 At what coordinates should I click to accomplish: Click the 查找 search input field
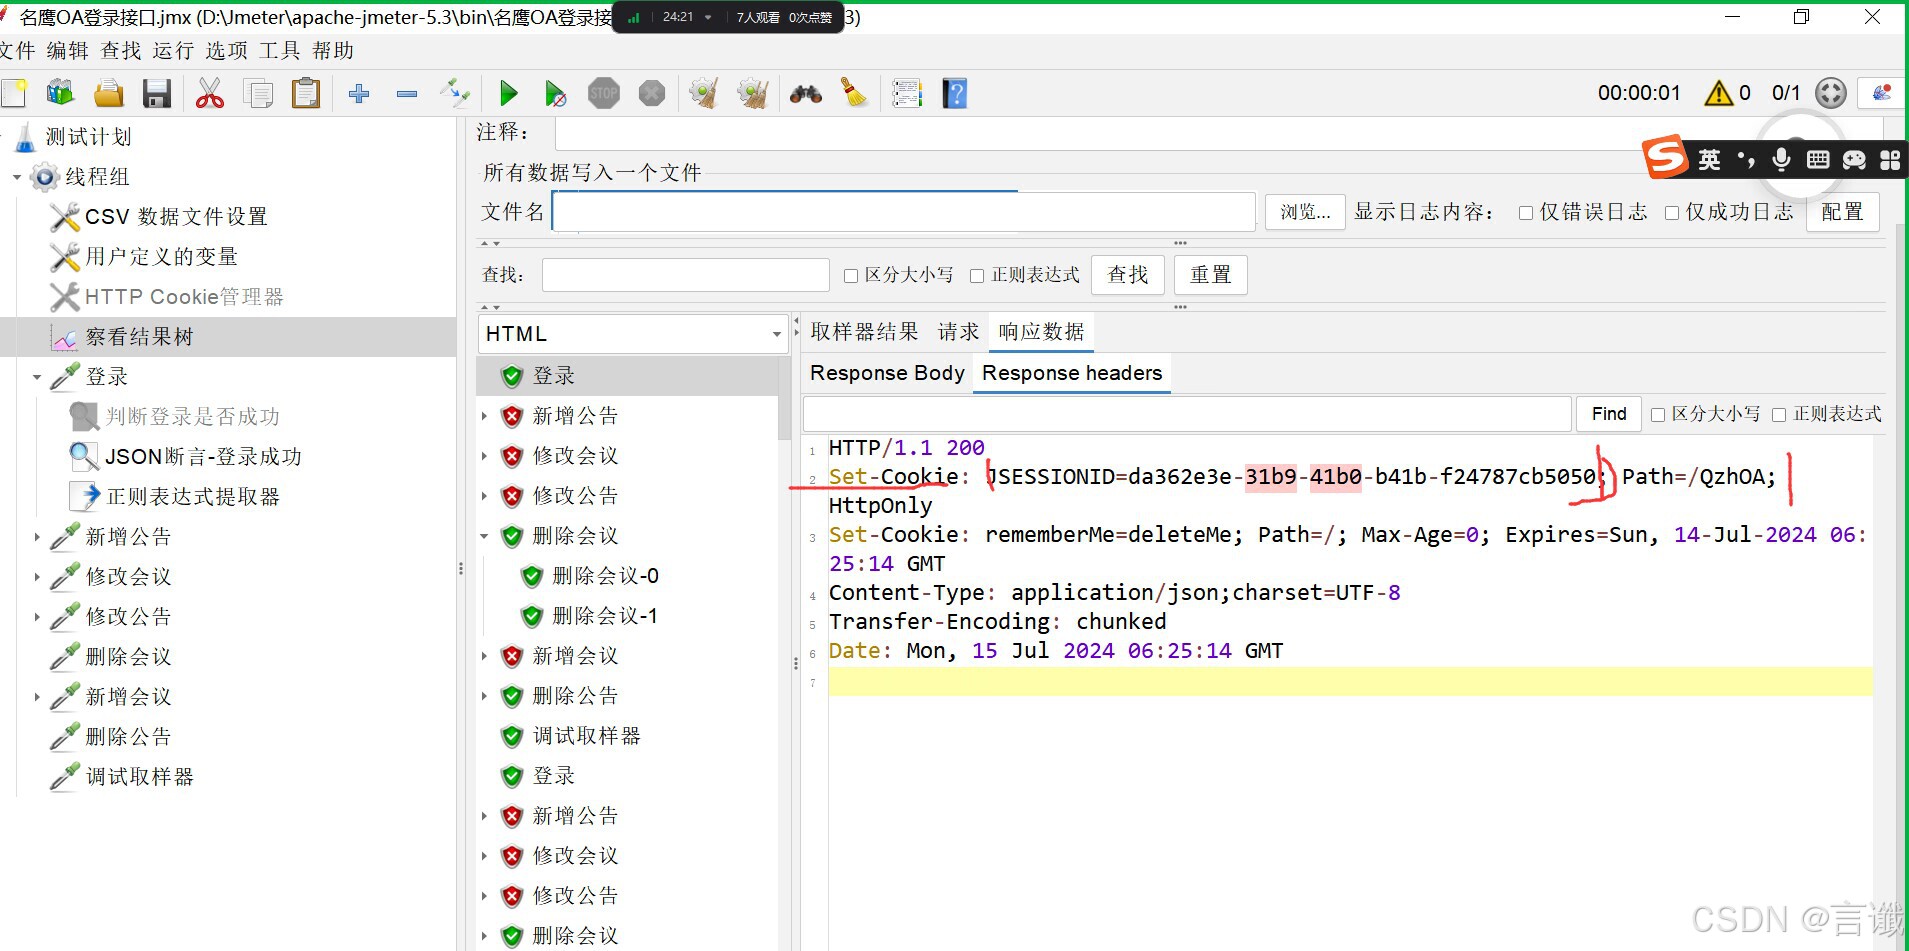686,275
